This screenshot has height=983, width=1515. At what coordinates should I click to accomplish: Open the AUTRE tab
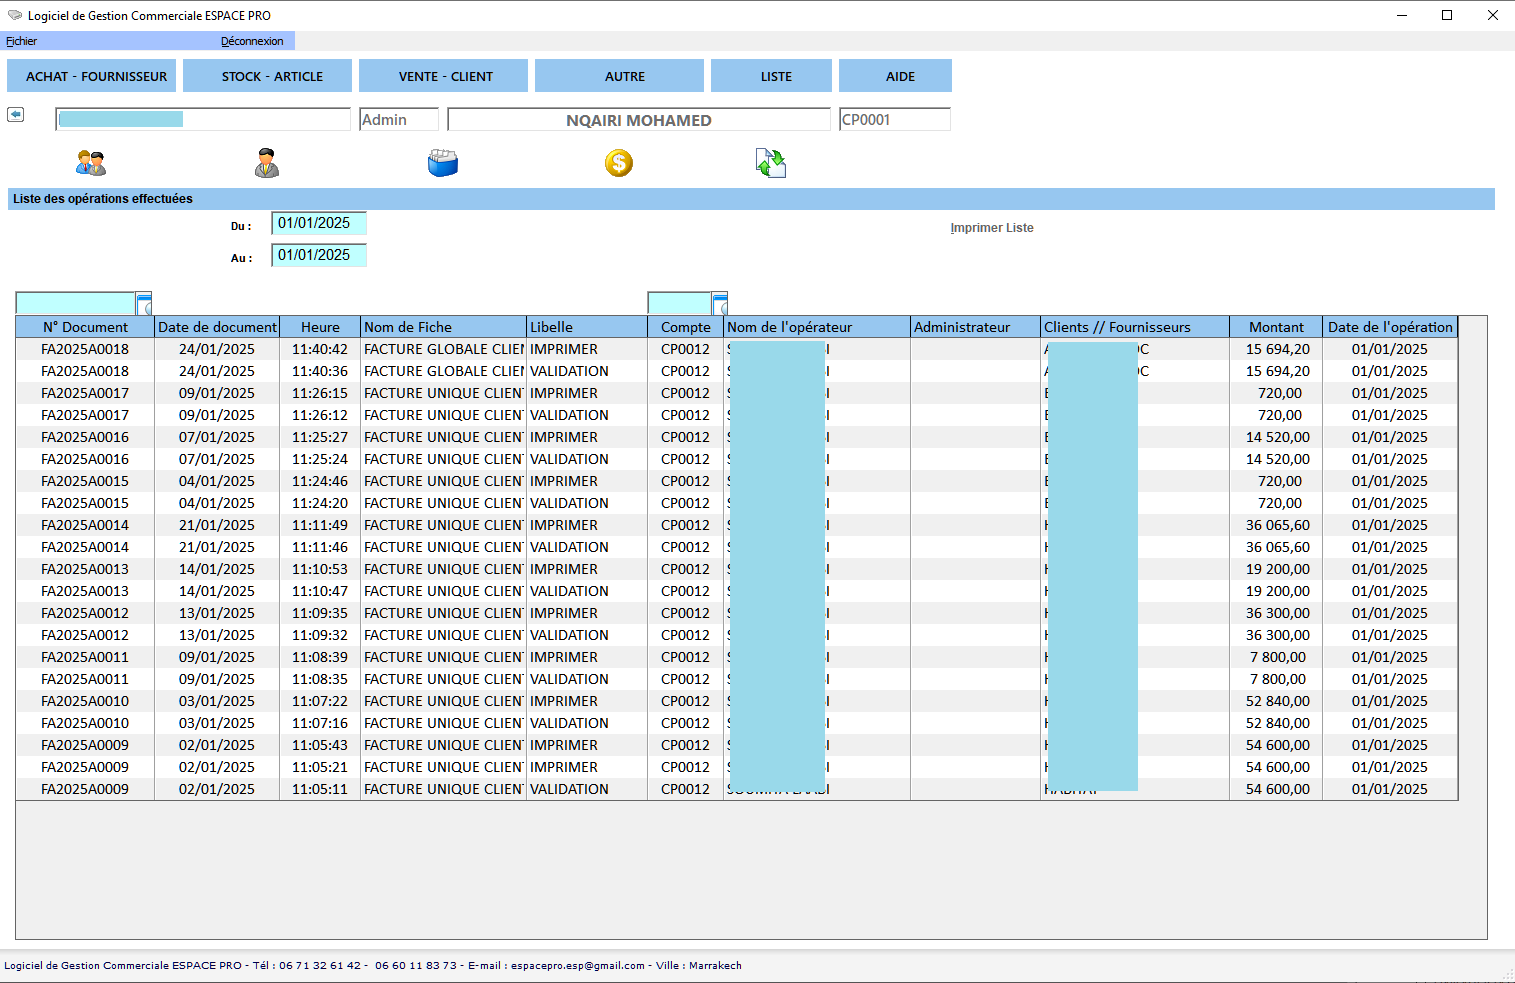620,76
